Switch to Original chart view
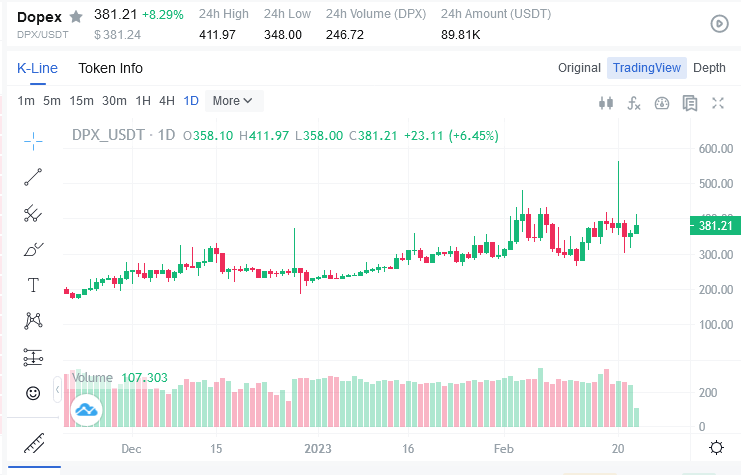Viewport: 741px width, 475px height. pos(579,68)
